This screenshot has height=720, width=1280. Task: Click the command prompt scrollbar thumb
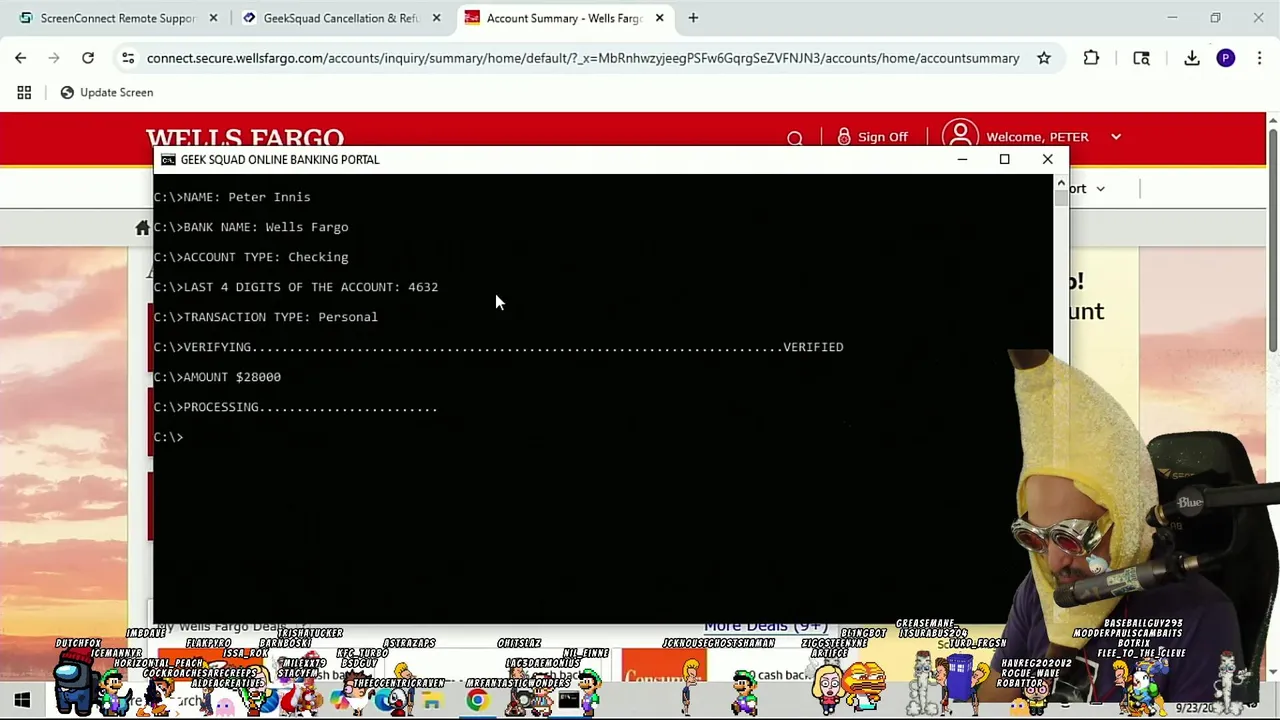pos(1061,197)
